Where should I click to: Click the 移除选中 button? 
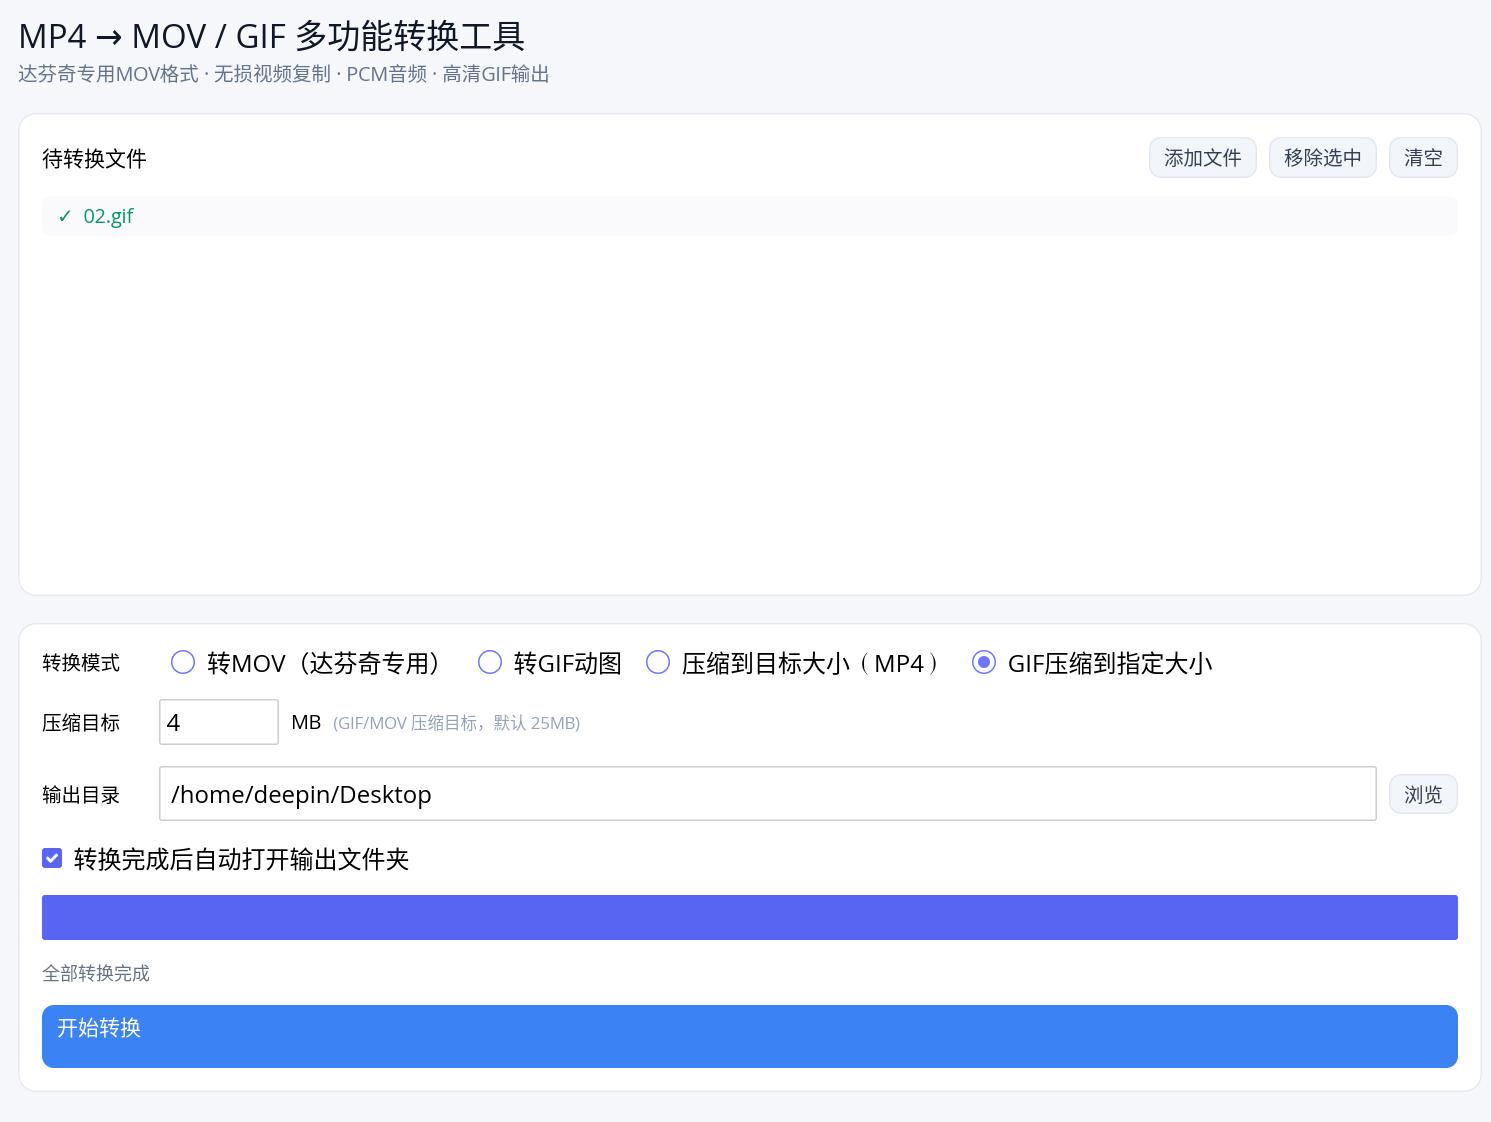[x=1322, y=158]
